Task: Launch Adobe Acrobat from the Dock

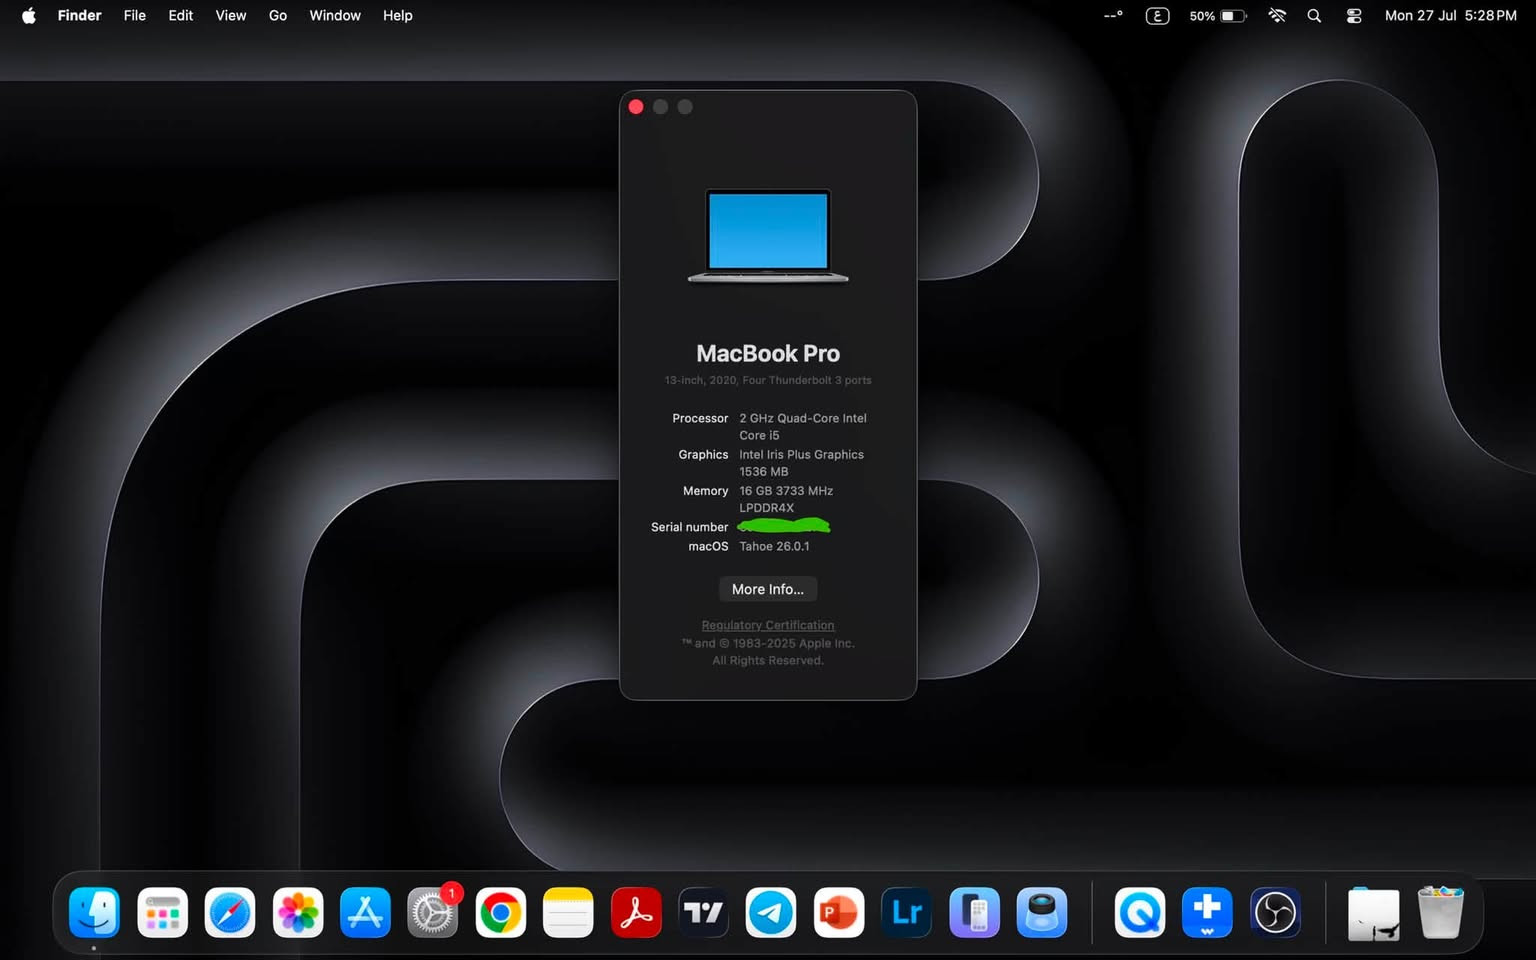Action: click(636, 912)
